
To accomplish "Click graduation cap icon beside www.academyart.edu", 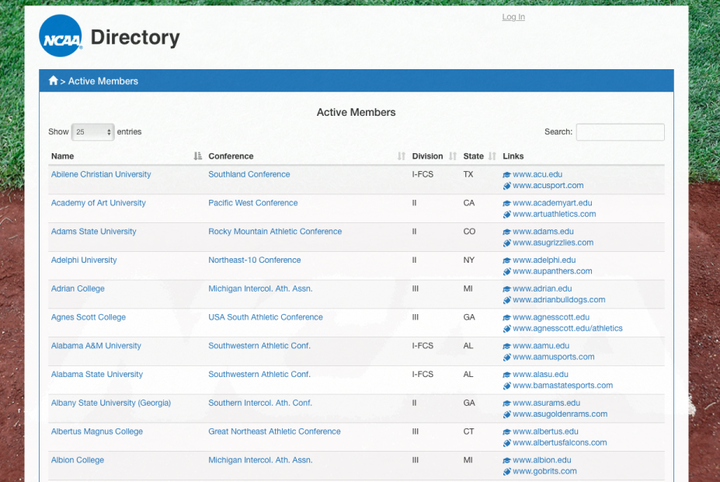I will (x=506, y=203).
